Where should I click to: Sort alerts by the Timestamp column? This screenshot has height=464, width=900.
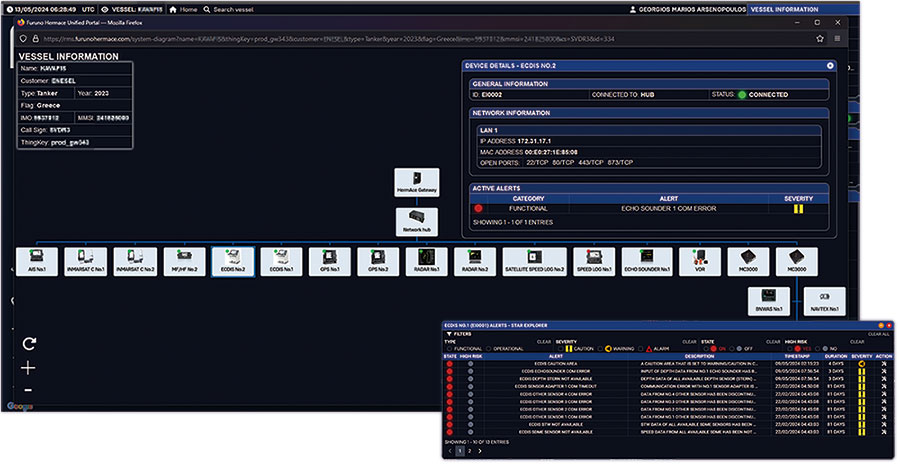pyautogui.click(x=796, y=356)
